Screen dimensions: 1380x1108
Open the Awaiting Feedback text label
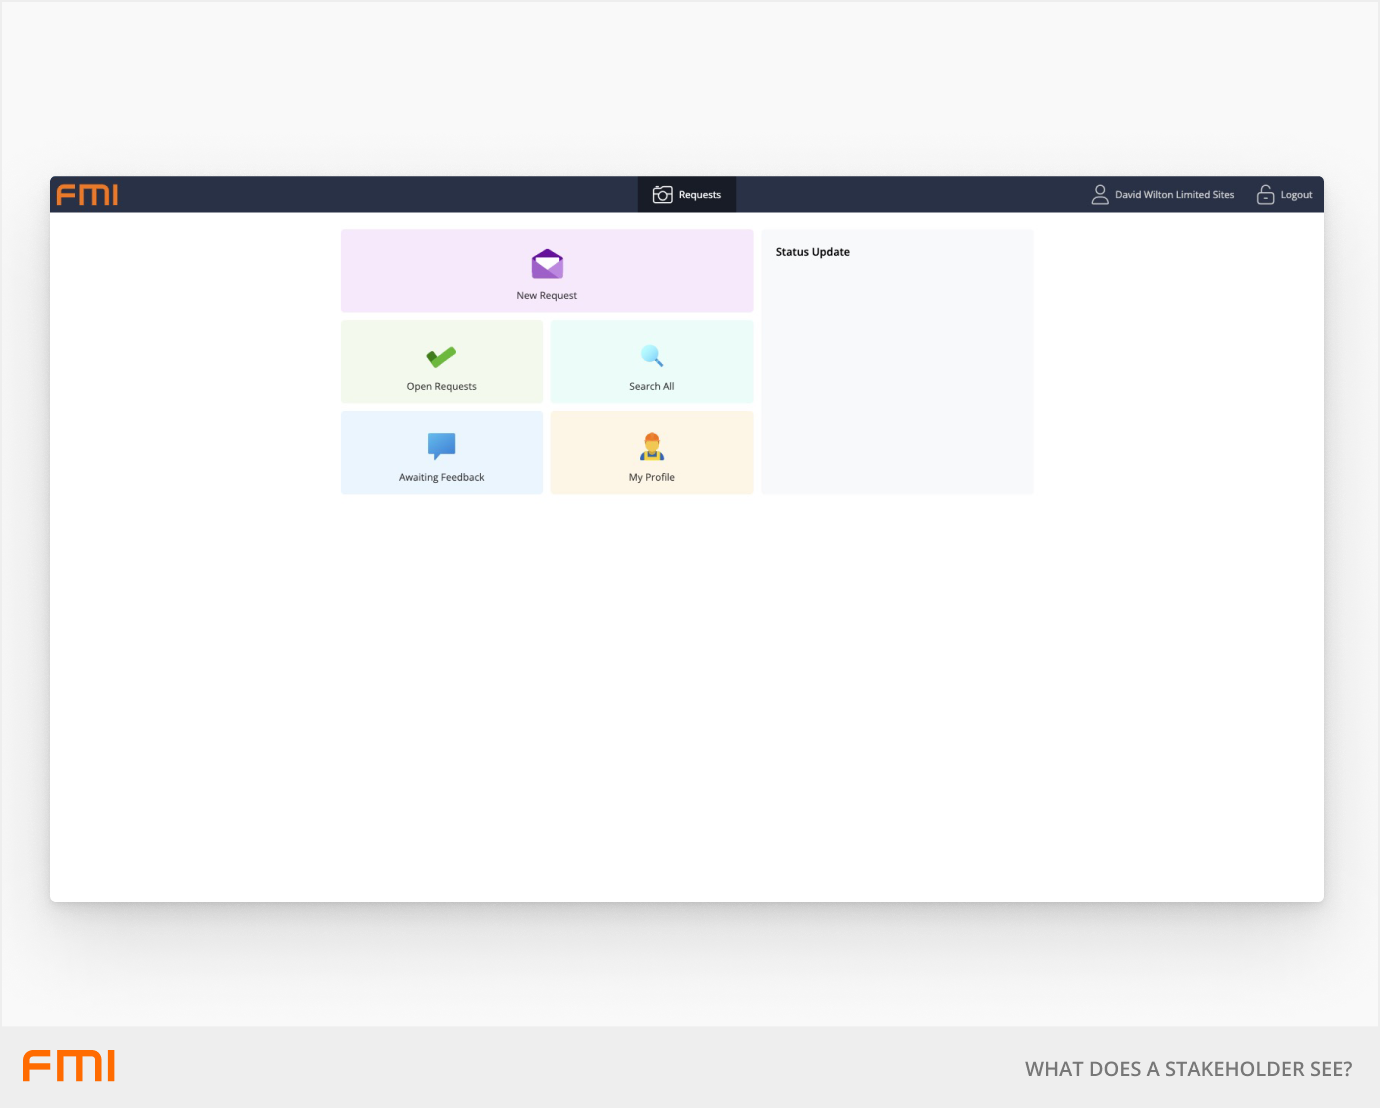441,478
